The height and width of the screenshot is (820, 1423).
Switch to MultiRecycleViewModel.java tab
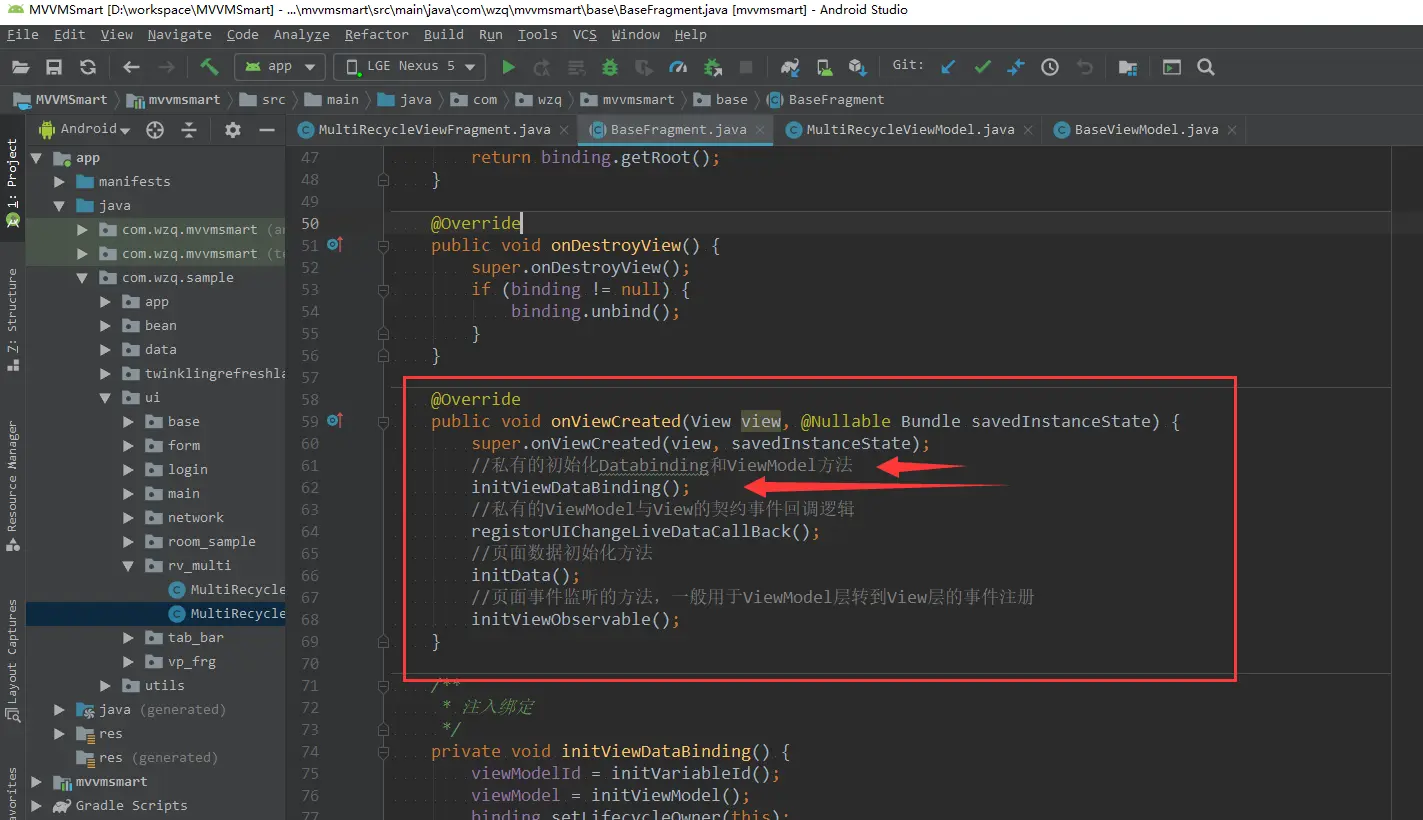coord(910,130)
